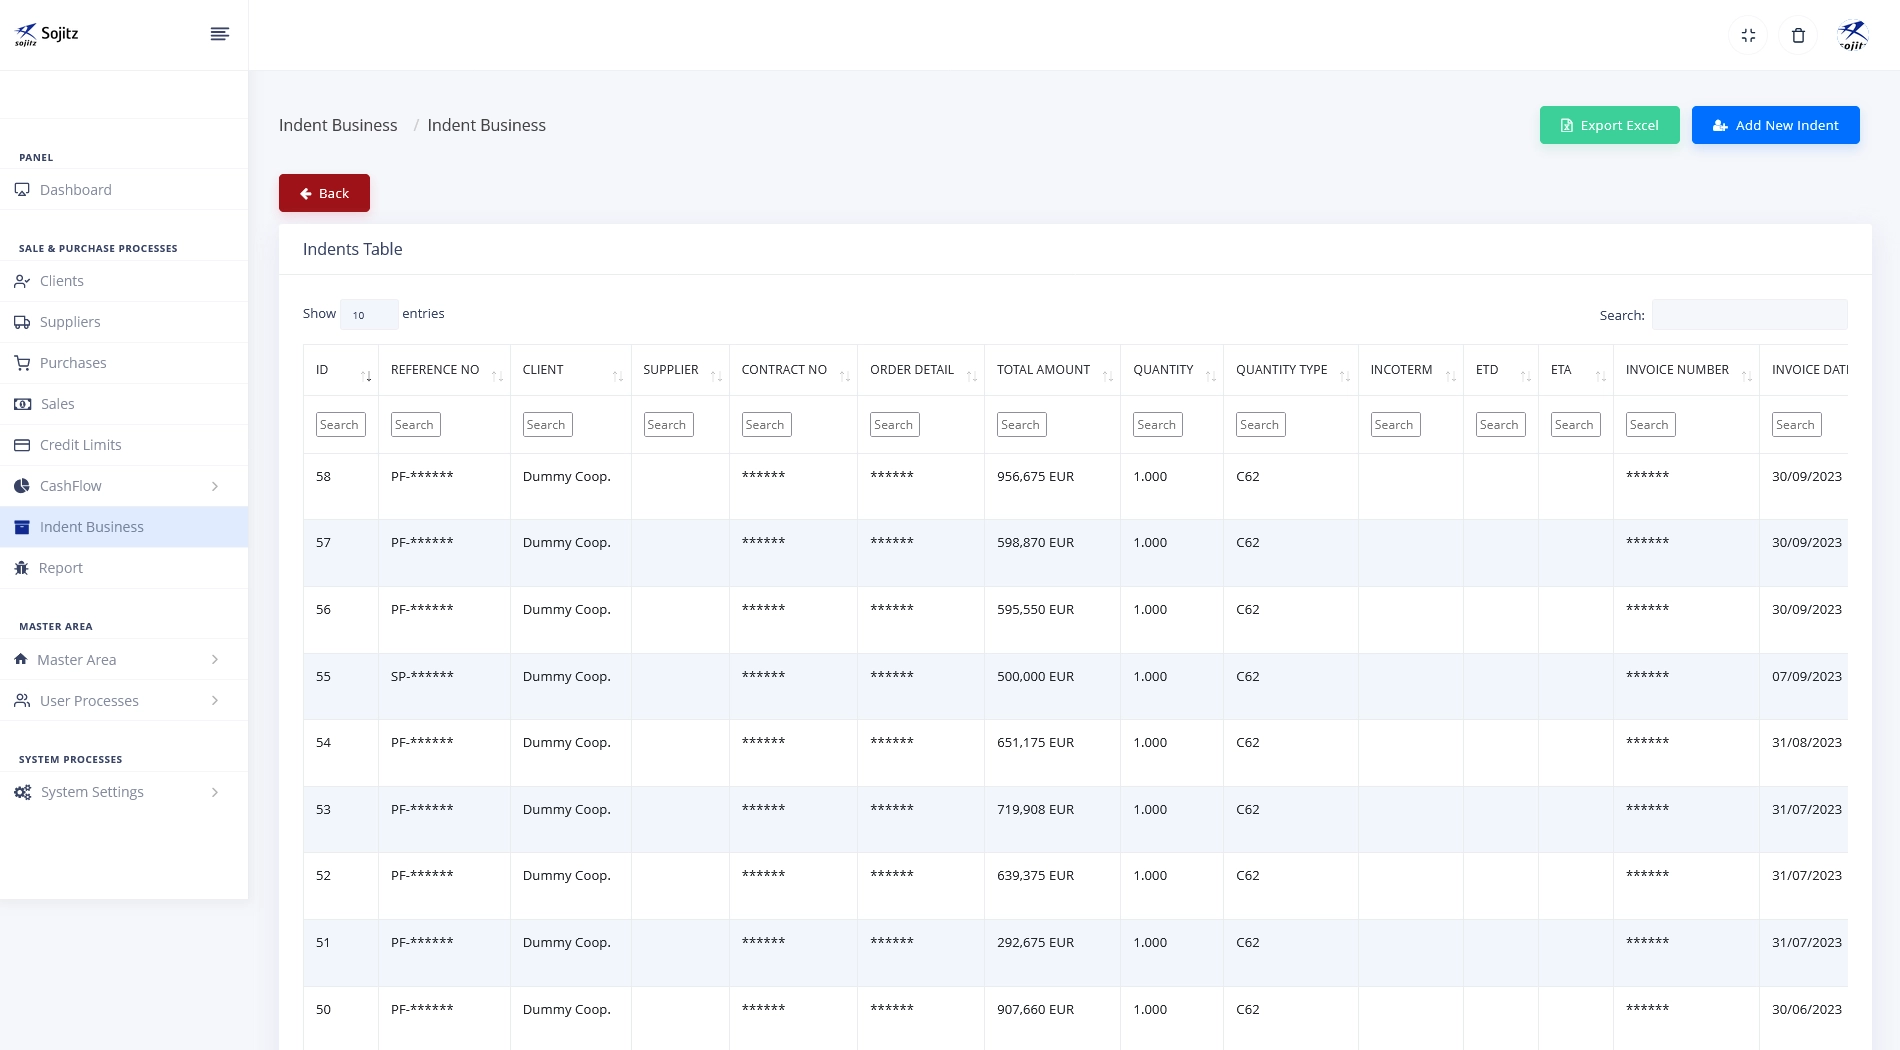Click the Report bug icon

click(22, 568)
